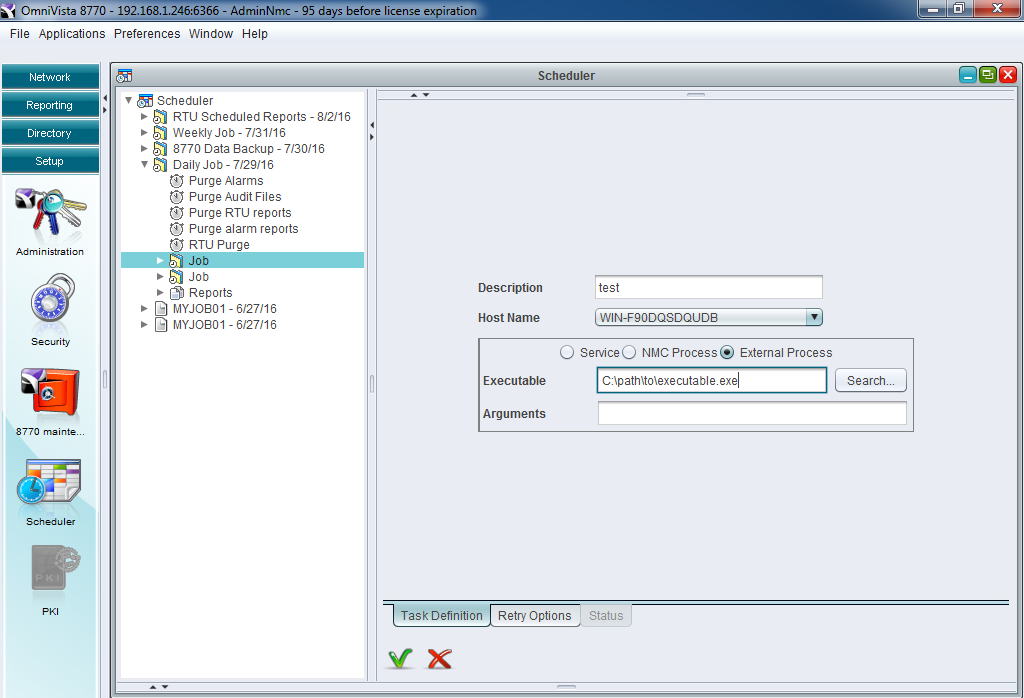Expand RTU Scheduled Reports - 8/2/16 node
Viewport: 1024px width, 698px height.
click(x=144, y=116)
